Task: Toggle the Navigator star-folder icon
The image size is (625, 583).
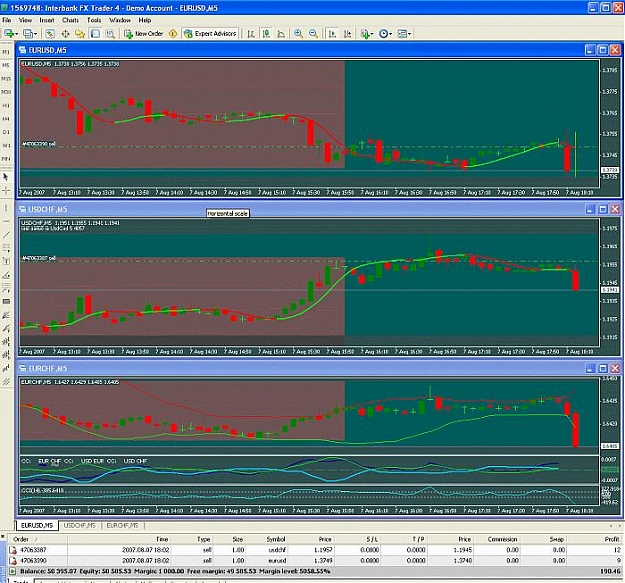Action: (80, 34)
